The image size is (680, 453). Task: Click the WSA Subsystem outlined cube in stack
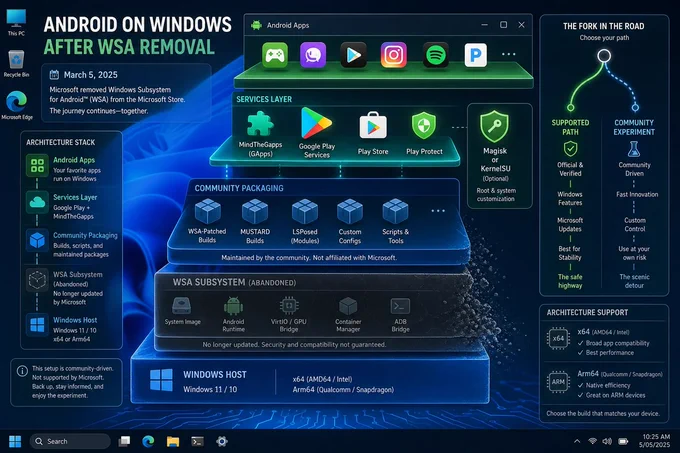coord(37,280)
